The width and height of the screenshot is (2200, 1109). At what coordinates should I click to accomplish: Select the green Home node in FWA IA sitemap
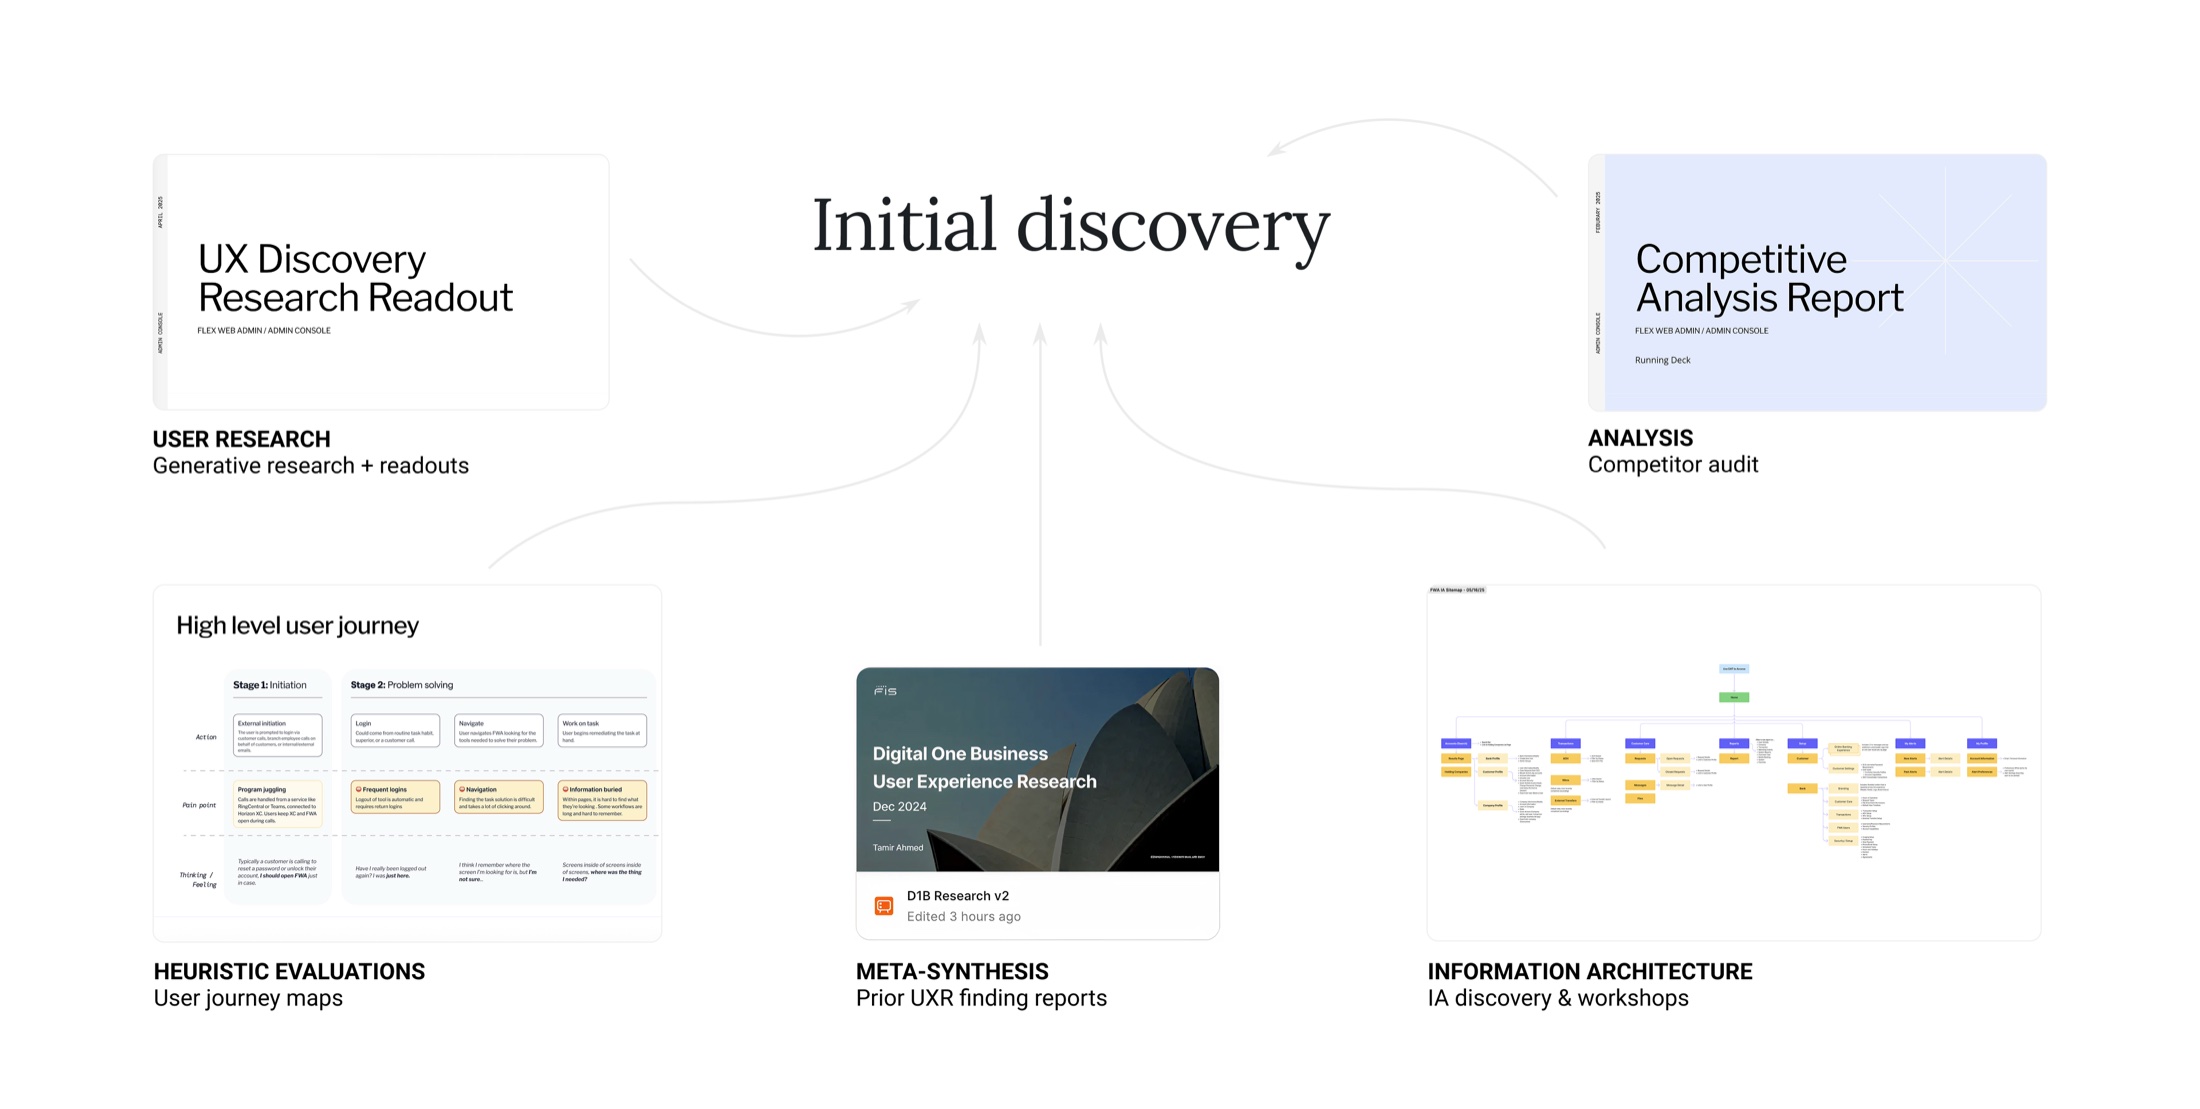pos(1734,697)
